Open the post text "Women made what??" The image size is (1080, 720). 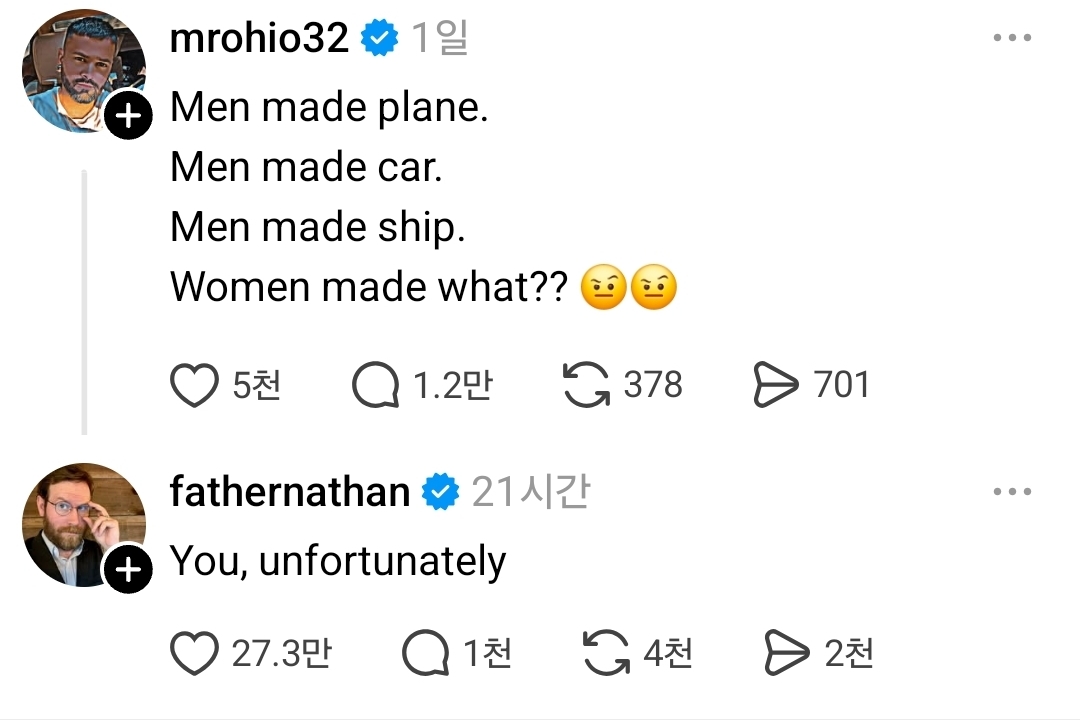[x=374, y=288]
